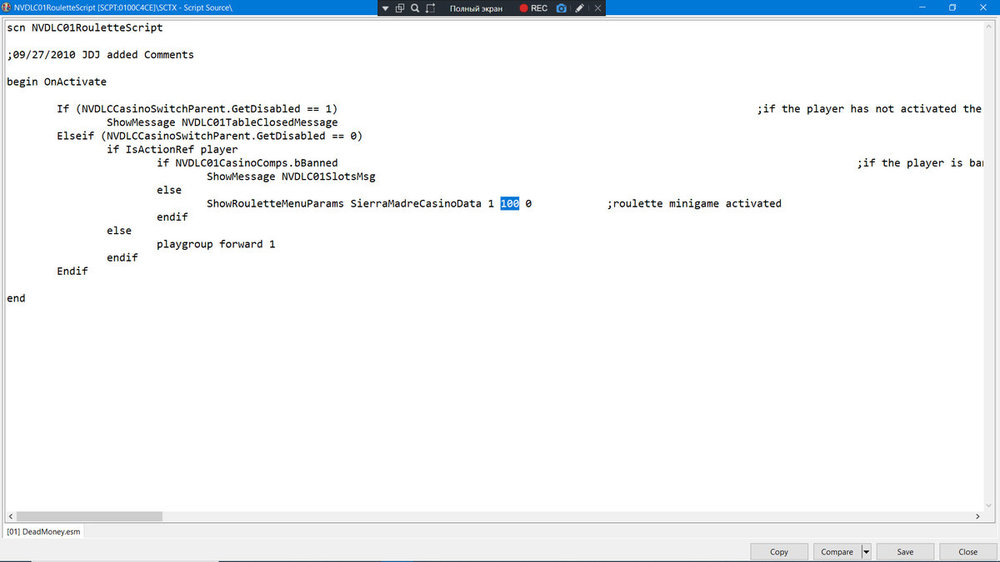This screenshot has width=1000, height=562.
Task: Expand the Compare dropdown arrow
Action: (x=866, y=552)
